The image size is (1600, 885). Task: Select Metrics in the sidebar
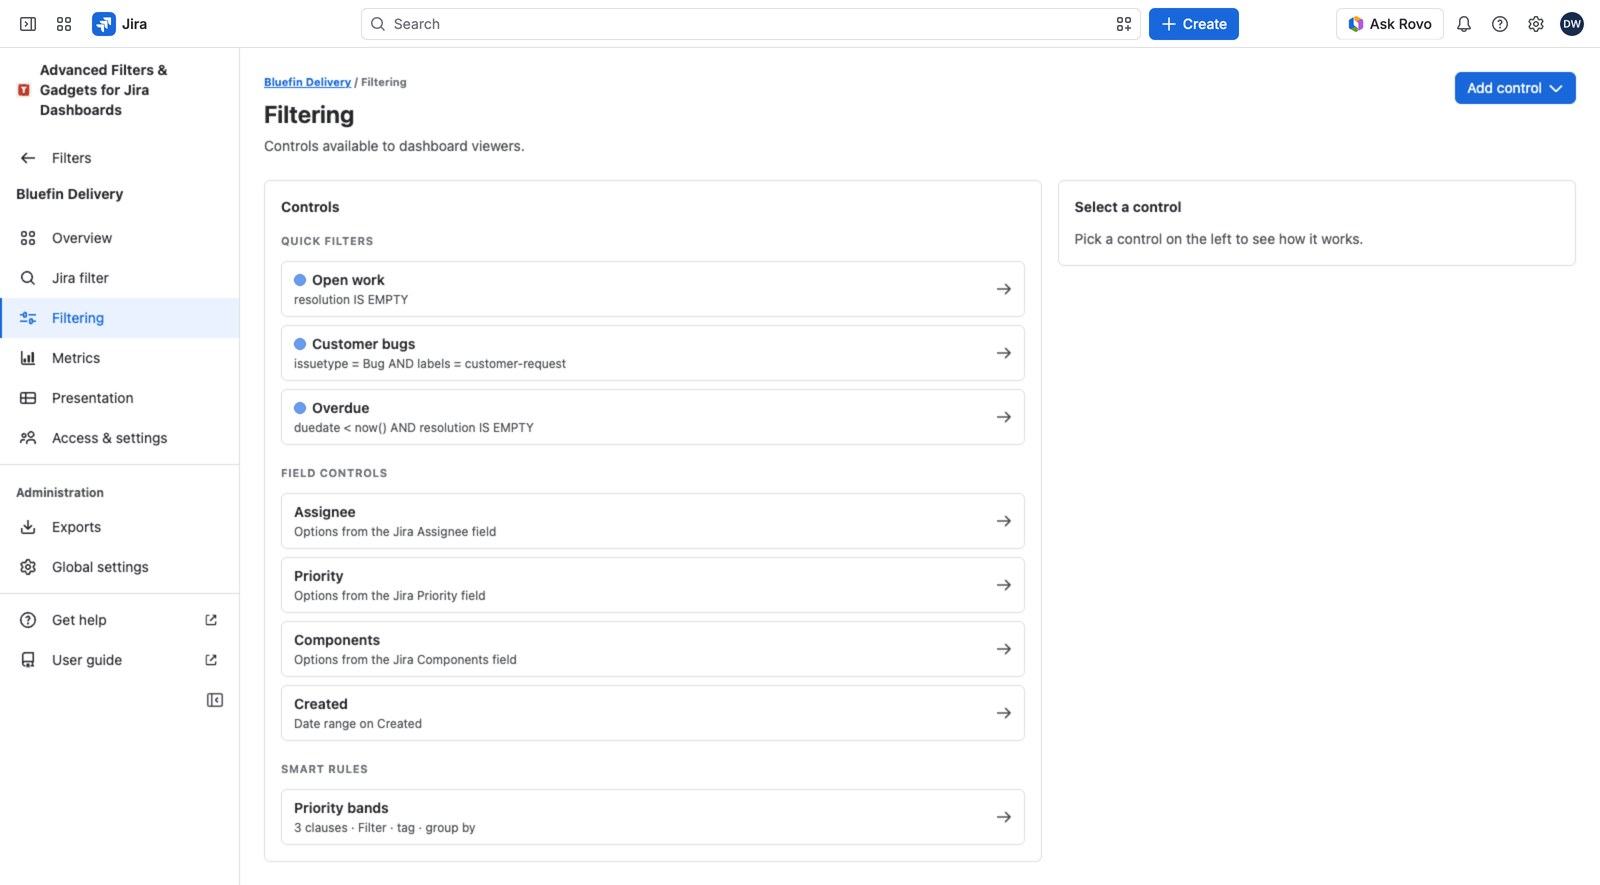coord(120,358)
